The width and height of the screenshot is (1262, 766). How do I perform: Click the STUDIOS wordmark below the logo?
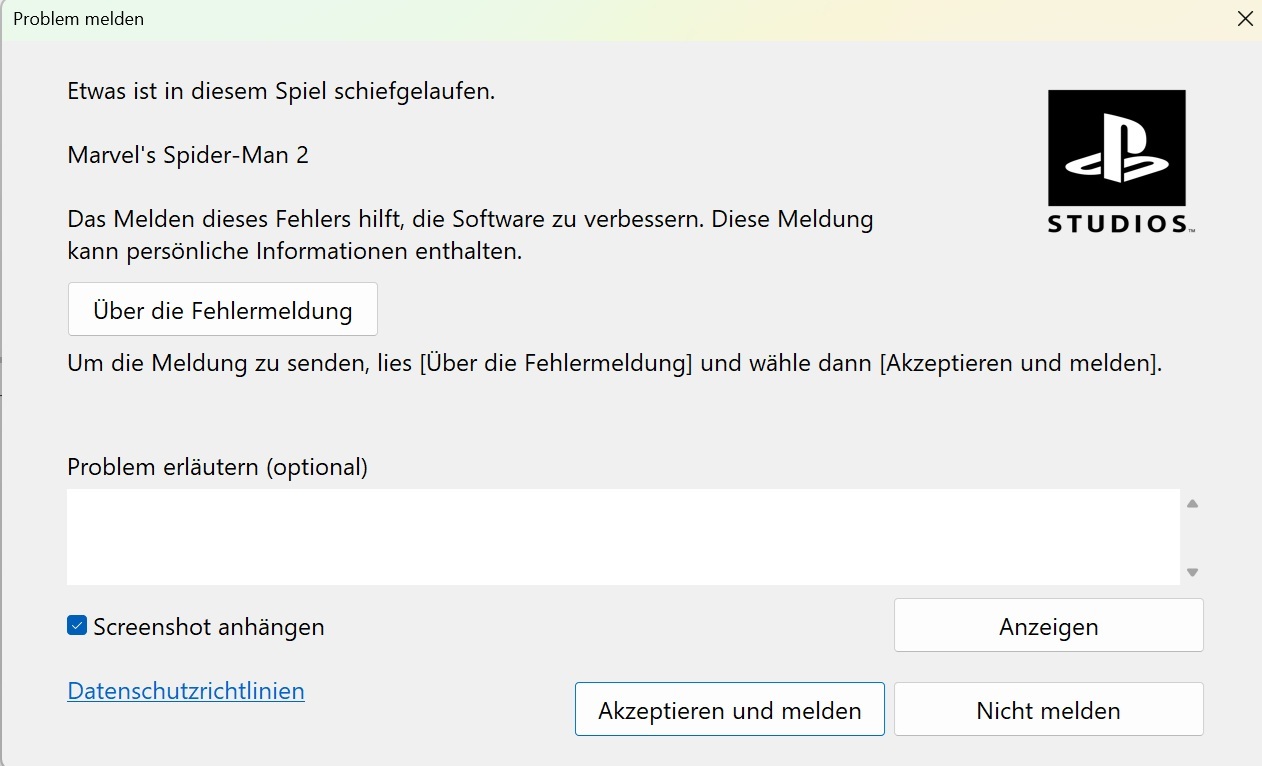coord(1120,223)
